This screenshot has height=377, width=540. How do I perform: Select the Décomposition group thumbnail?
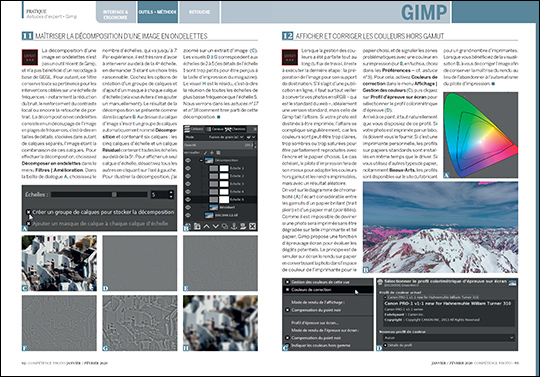coord(209,160)
